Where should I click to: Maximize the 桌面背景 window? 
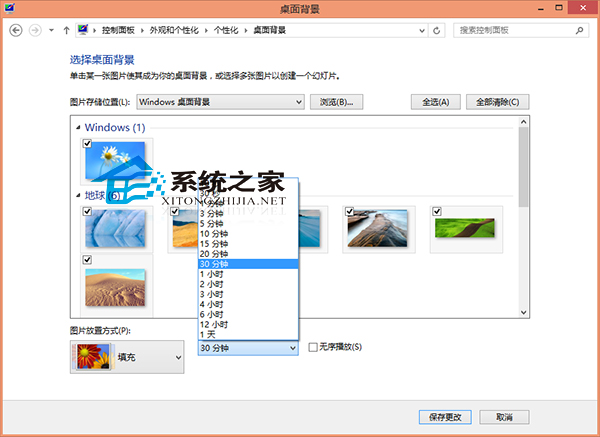pyautogui.click(x=559, y=8)
